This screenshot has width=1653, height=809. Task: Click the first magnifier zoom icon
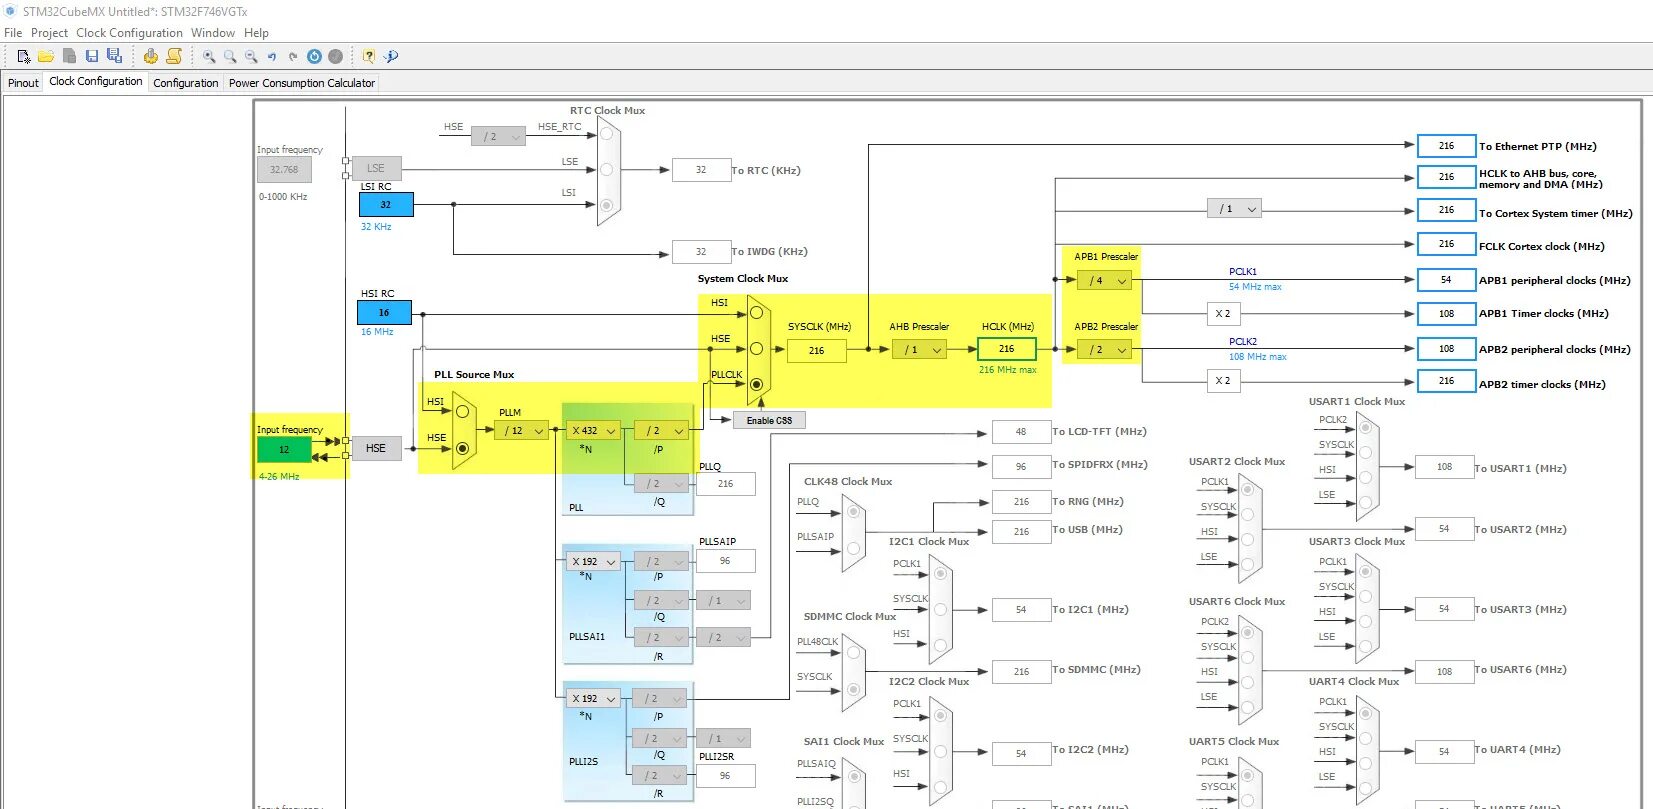(x=209, y=56)
